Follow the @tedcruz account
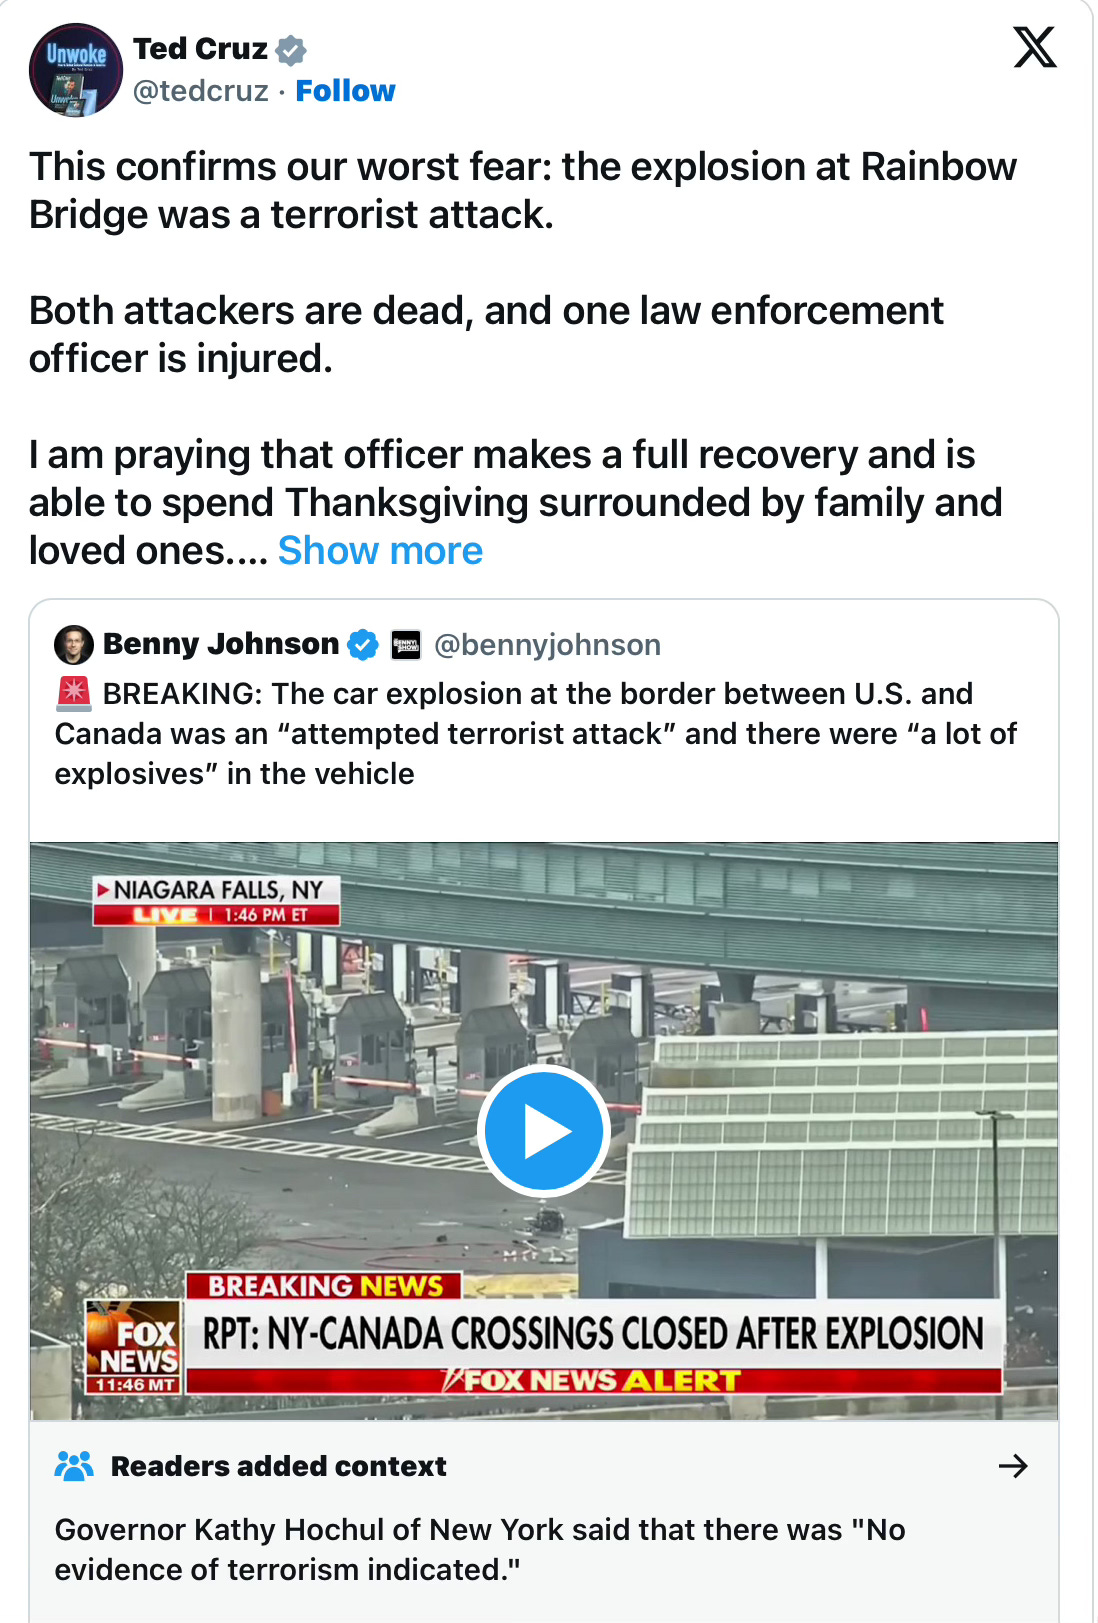 [345, 91]
